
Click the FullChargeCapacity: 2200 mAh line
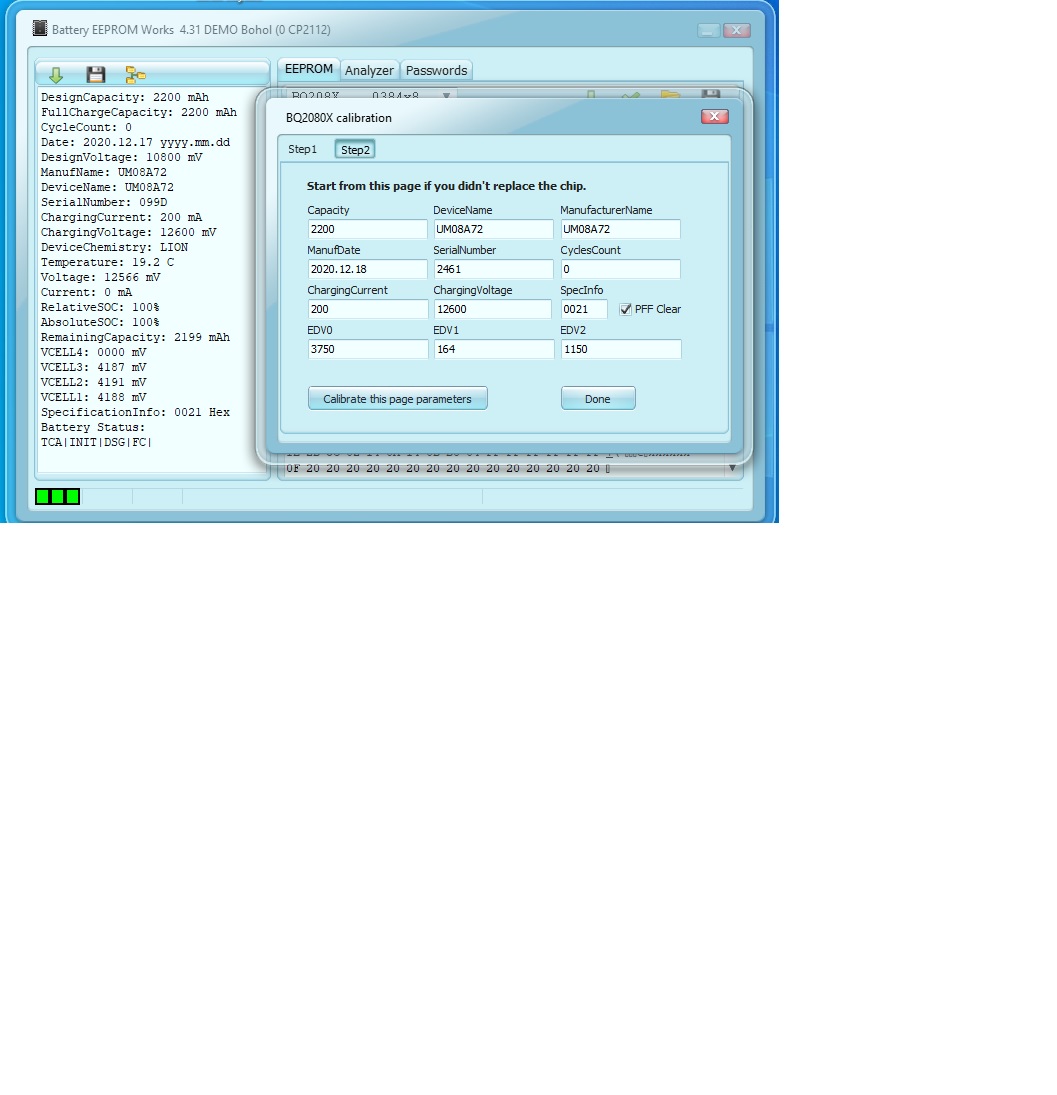coord(139,112)
